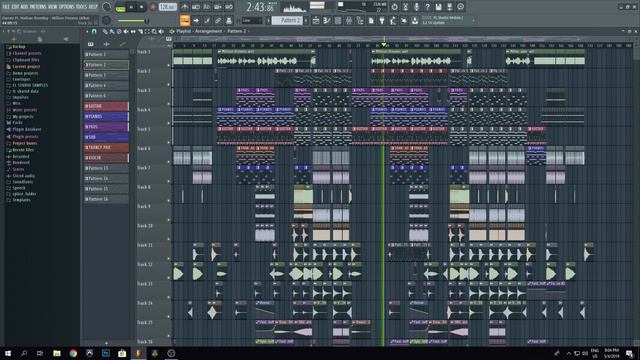The image size is (640, 360).
Task: Mute Track 1 with its green dot
Action: pyautogui.click(x=169, y=65)
